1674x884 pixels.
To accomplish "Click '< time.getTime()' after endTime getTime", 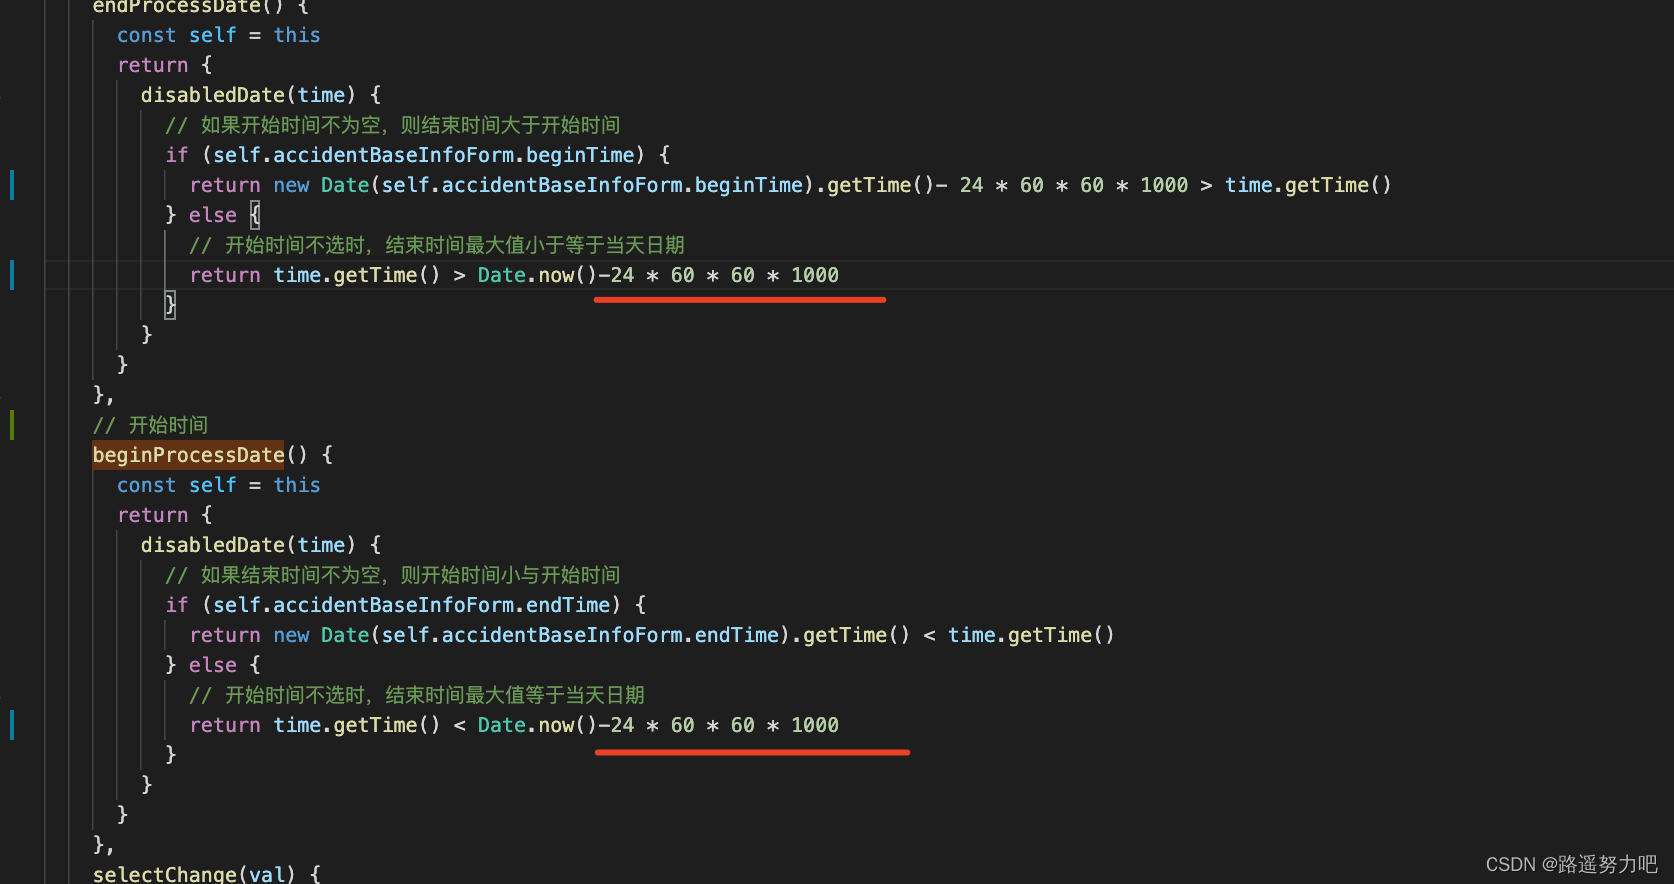I will (x=1018, y=635).
